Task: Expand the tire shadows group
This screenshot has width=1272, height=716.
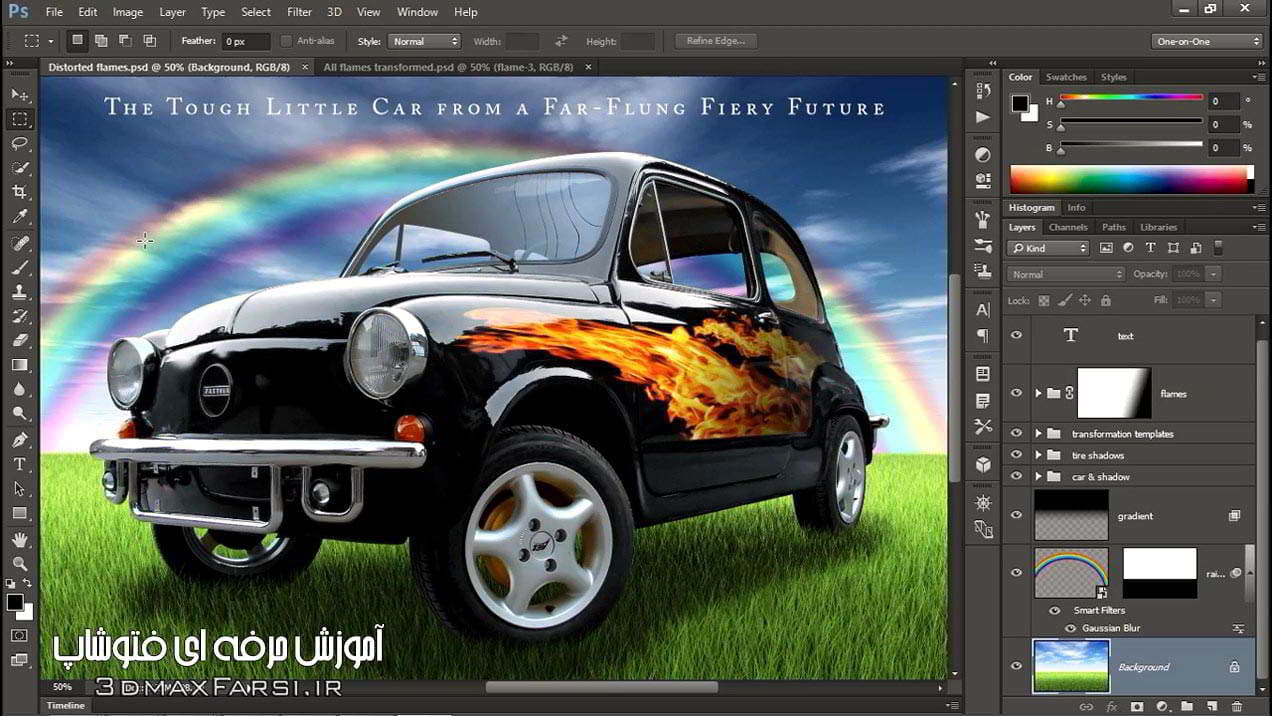Action: click(x=1038, y=455)
